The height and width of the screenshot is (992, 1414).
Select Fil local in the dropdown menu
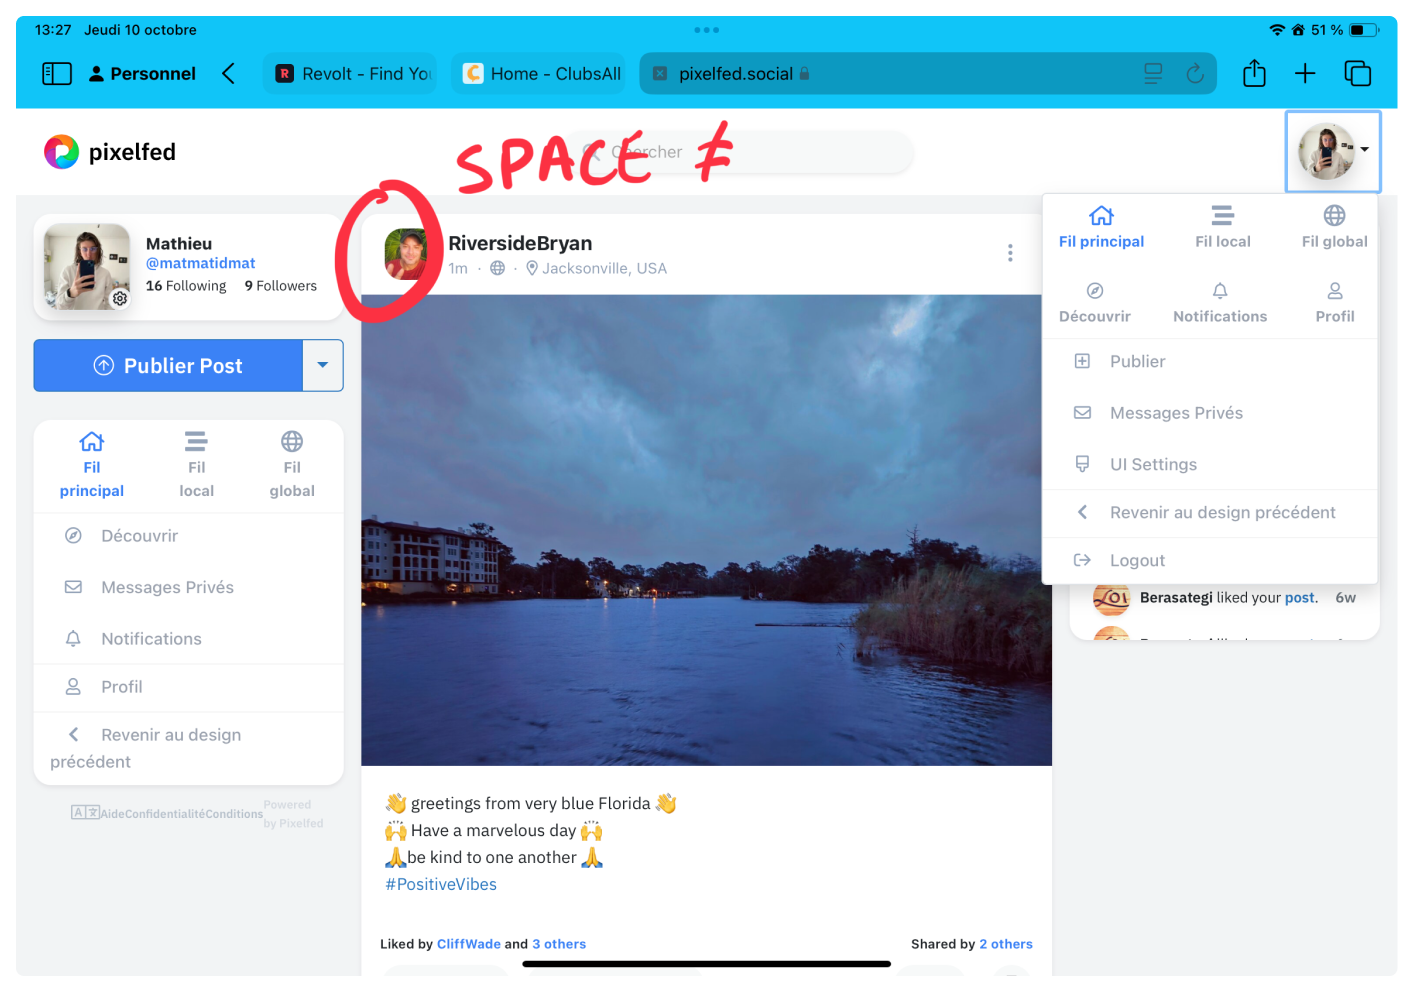1222,227
